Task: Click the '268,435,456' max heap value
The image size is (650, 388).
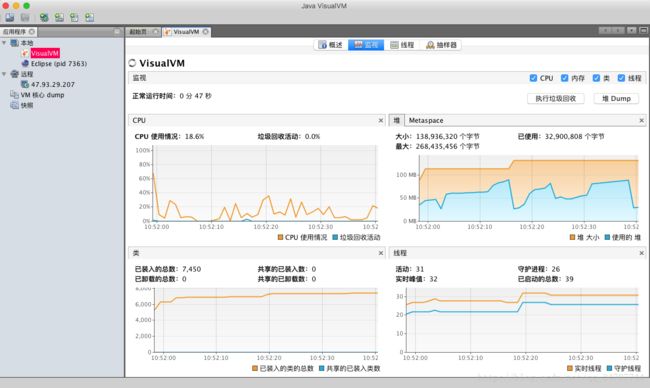Action: click(437, 146)
